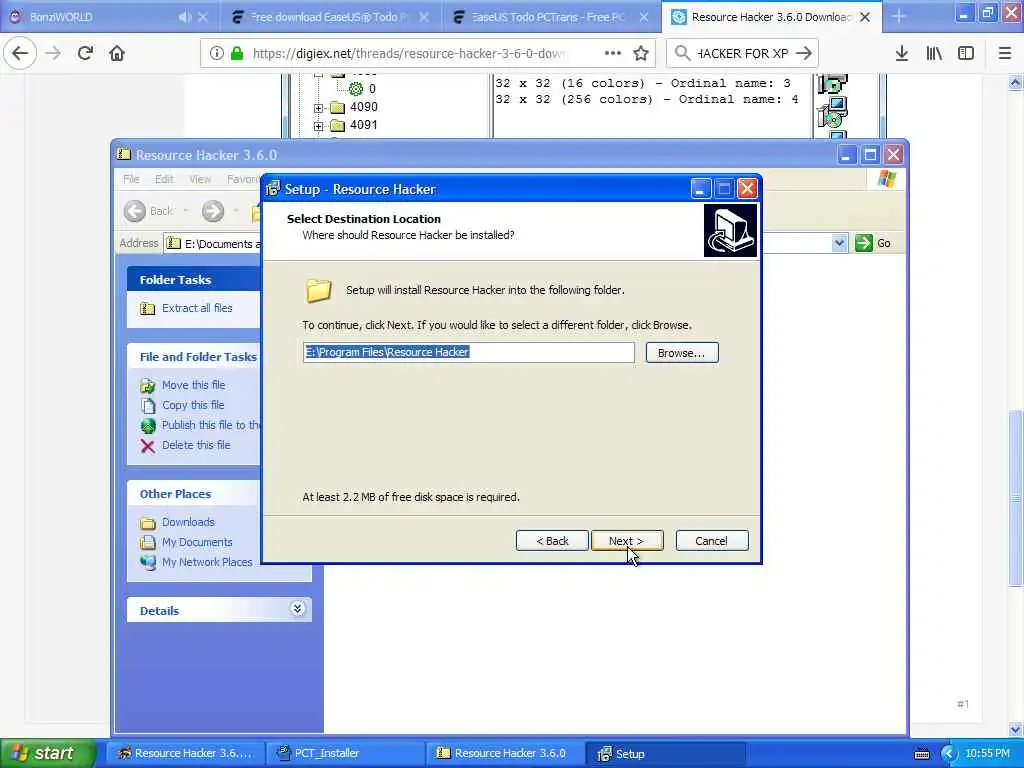Viewport: 1024px width, 768px height.
Task: Open Firefox library icon
Action: 934,54
